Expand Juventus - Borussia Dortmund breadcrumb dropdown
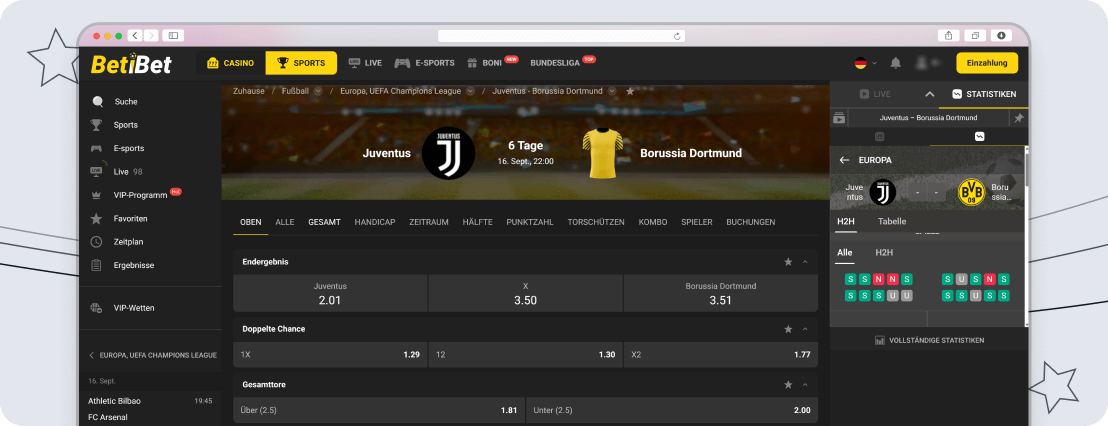Image resolution: width=1108 pixels, height=426 pixels. tap(612, 91)
